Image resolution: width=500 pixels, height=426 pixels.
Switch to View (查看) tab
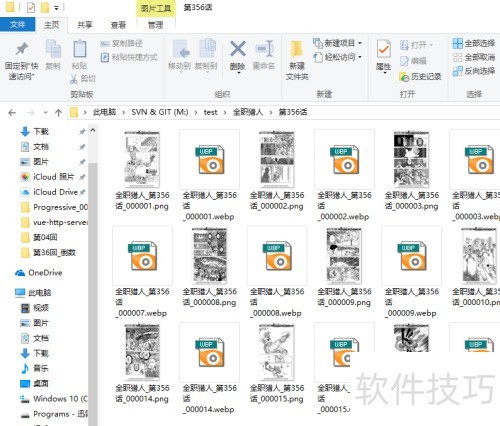coord(118,25)
